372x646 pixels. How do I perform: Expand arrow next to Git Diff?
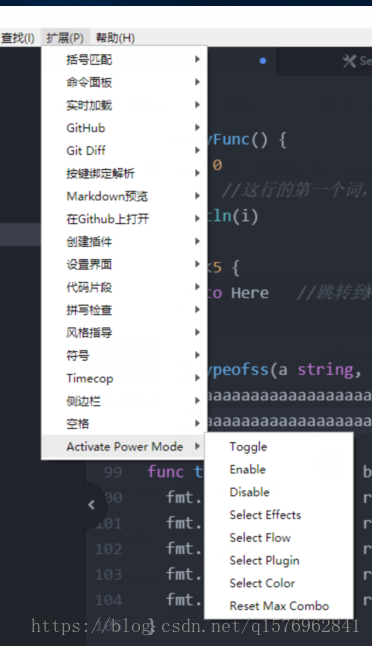(197, 150)
